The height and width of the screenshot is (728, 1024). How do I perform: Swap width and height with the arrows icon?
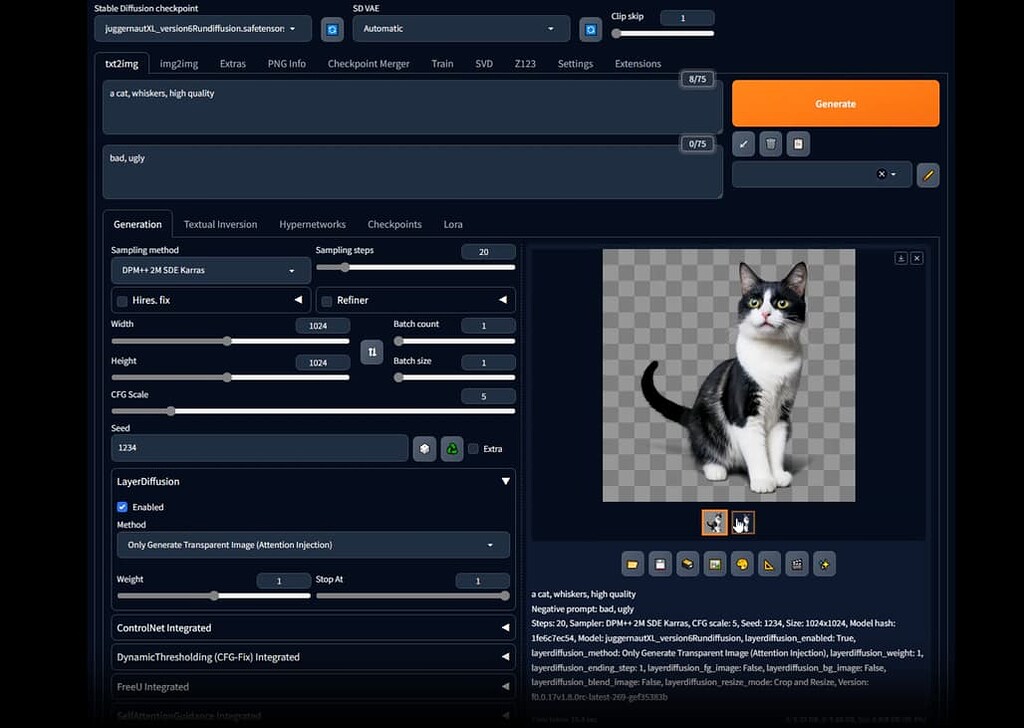coord(372,352)
